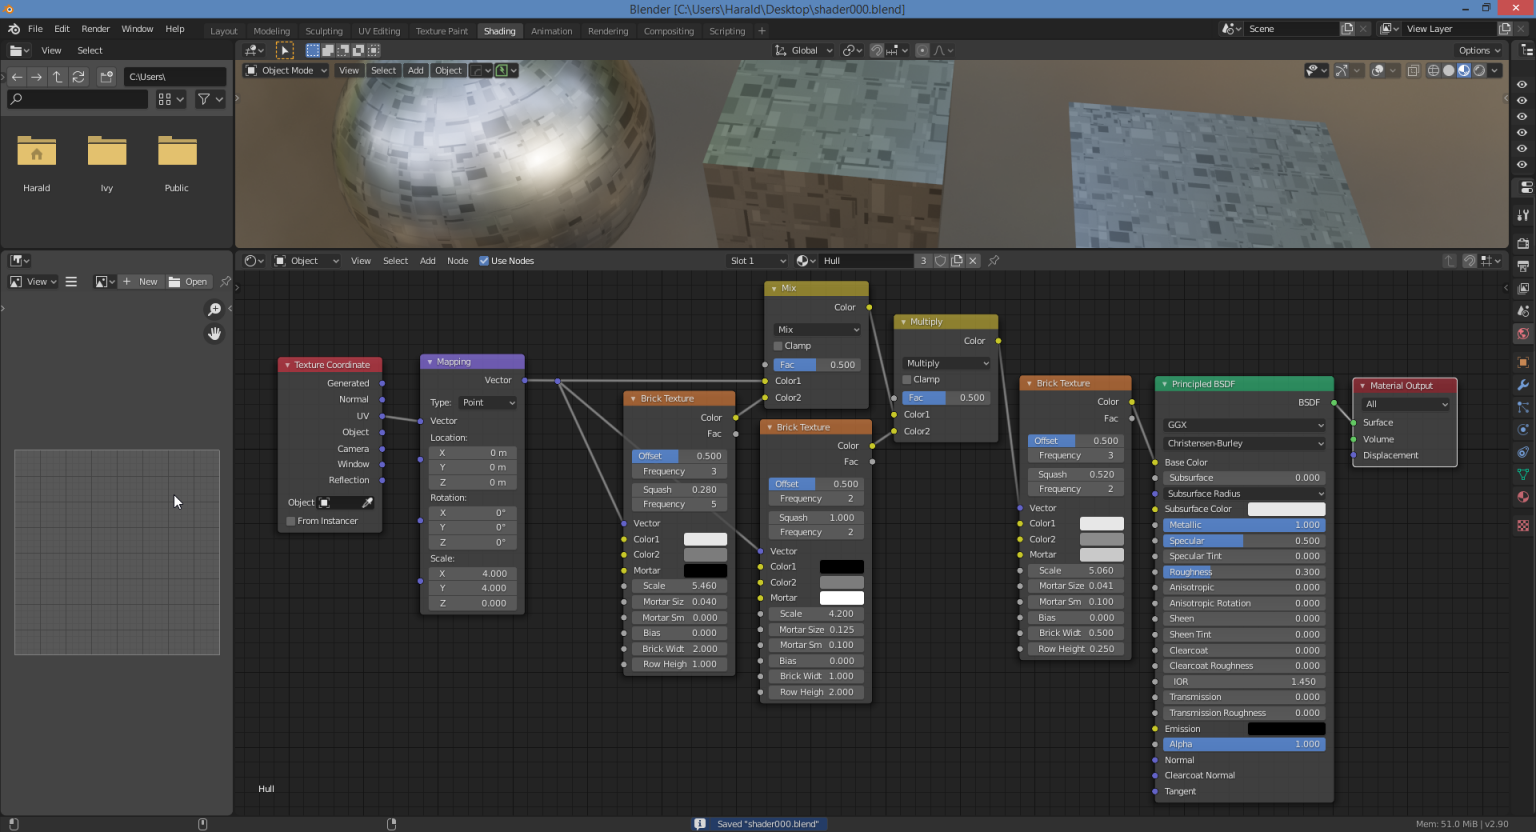Open the GGX distribution dropdown
The image size is (1536, 832).
1244,425
